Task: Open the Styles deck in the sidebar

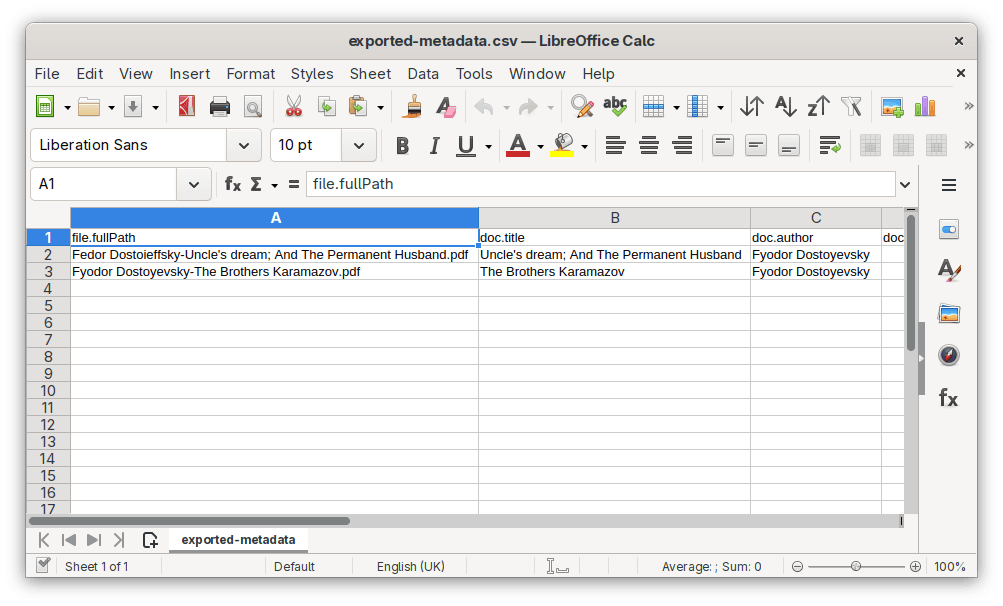Action: 948,271
